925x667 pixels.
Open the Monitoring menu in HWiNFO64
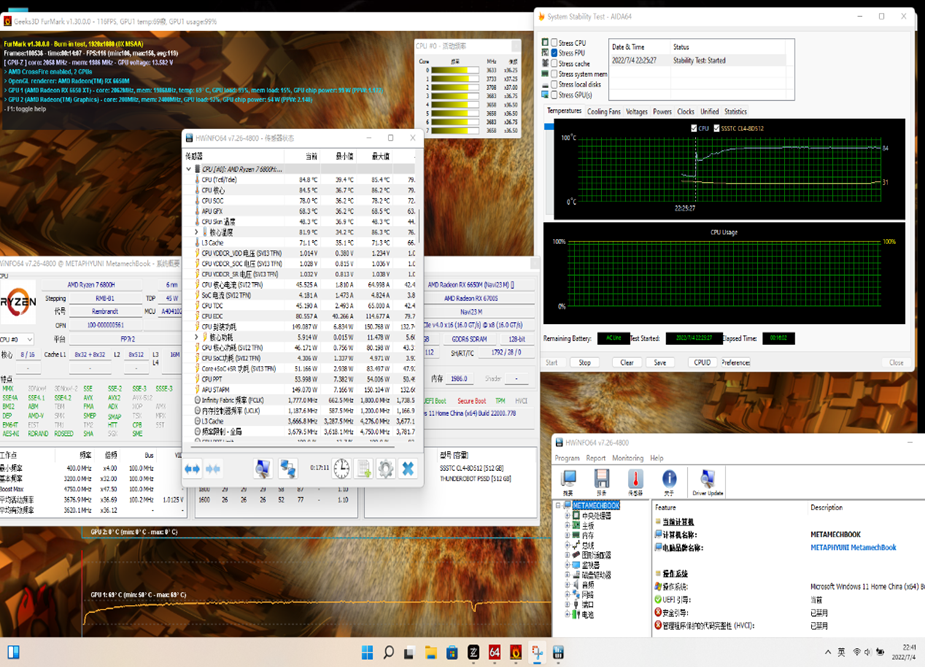coord(628,458)
